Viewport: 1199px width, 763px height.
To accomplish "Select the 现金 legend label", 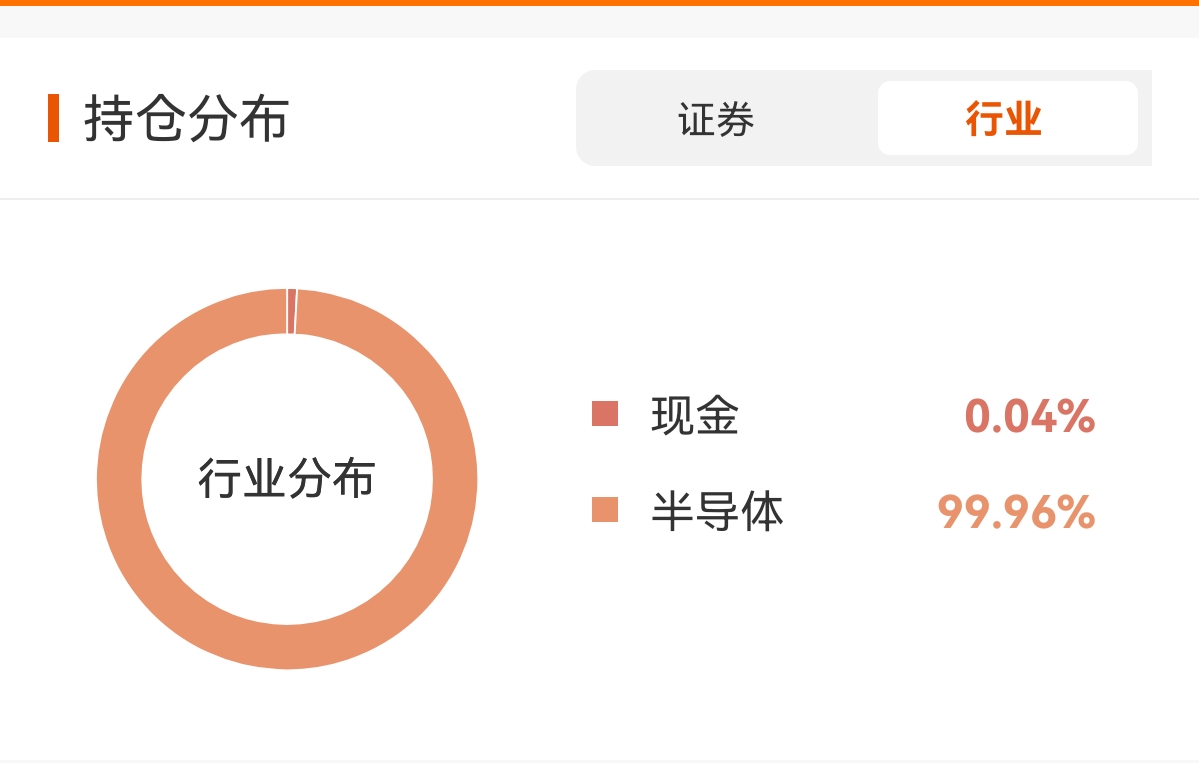I will point(694,415).
